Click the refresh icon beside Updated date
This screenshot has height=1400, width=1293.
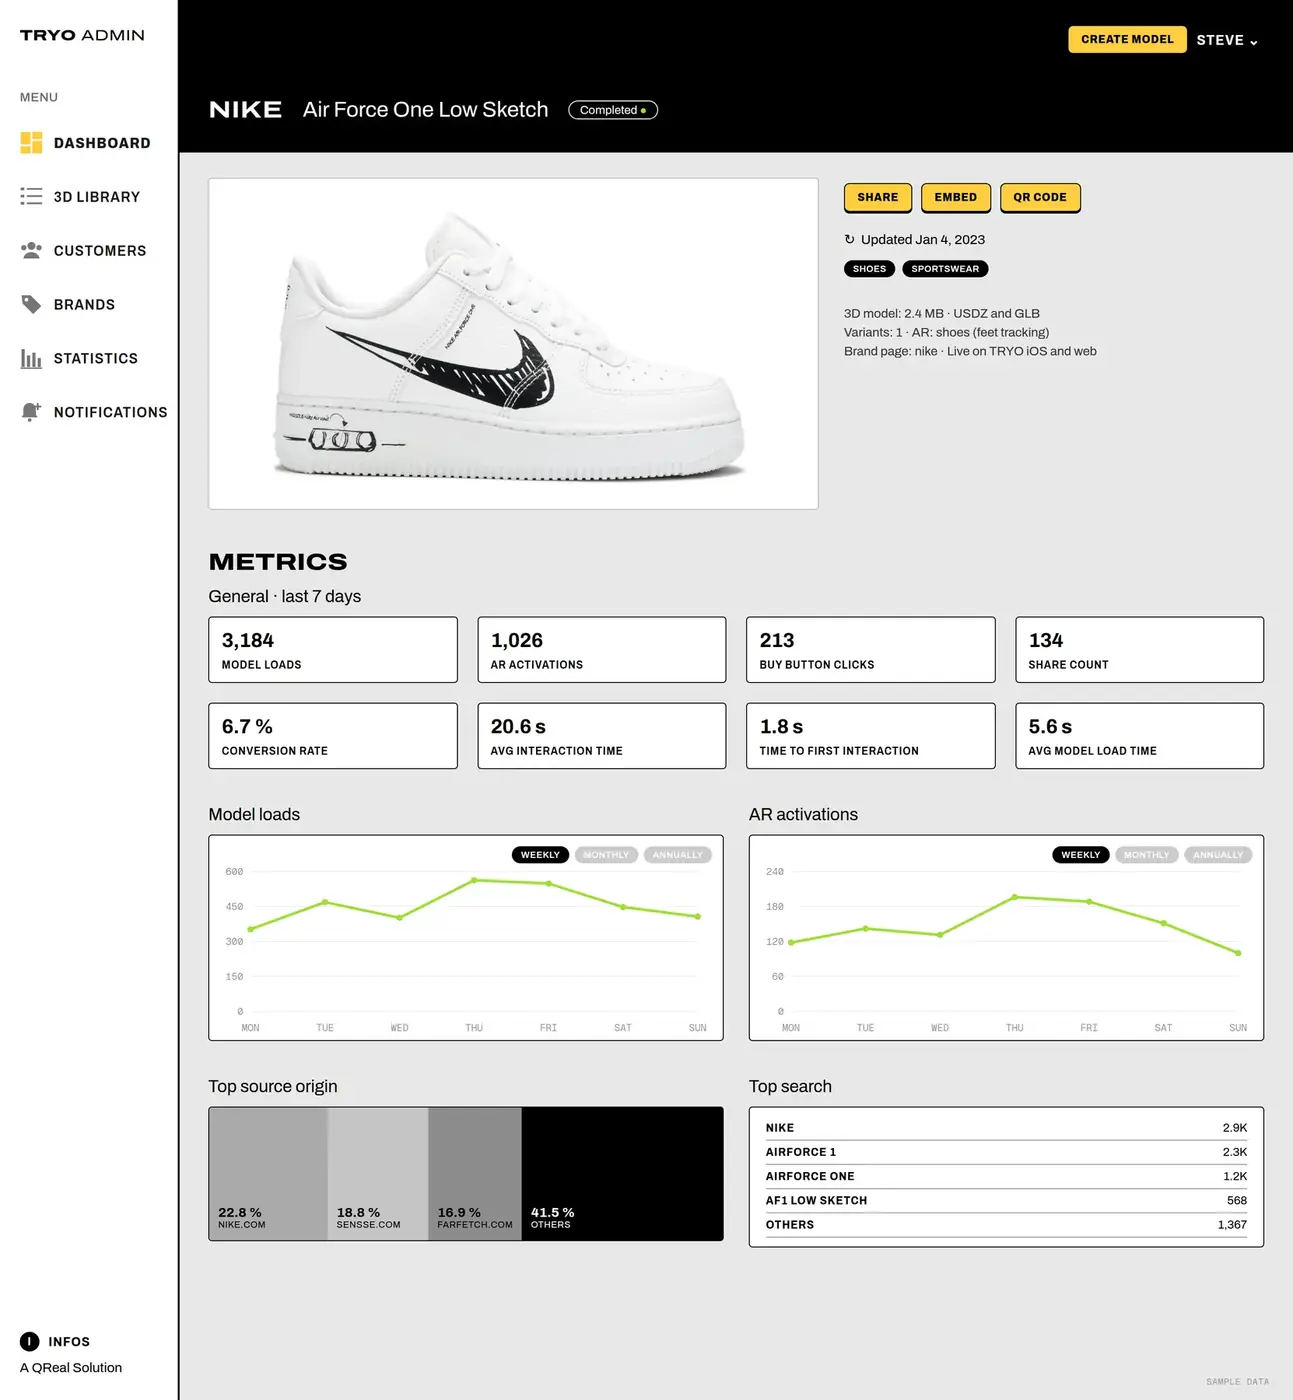click(850, 239)
